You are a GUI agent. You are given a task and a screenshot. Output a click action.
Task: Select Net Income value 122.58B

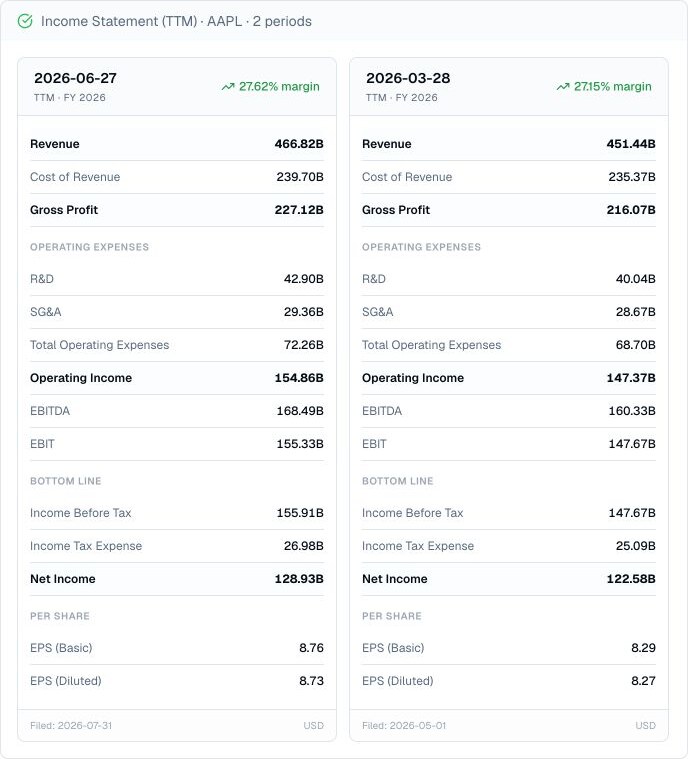tap(631, 578)
